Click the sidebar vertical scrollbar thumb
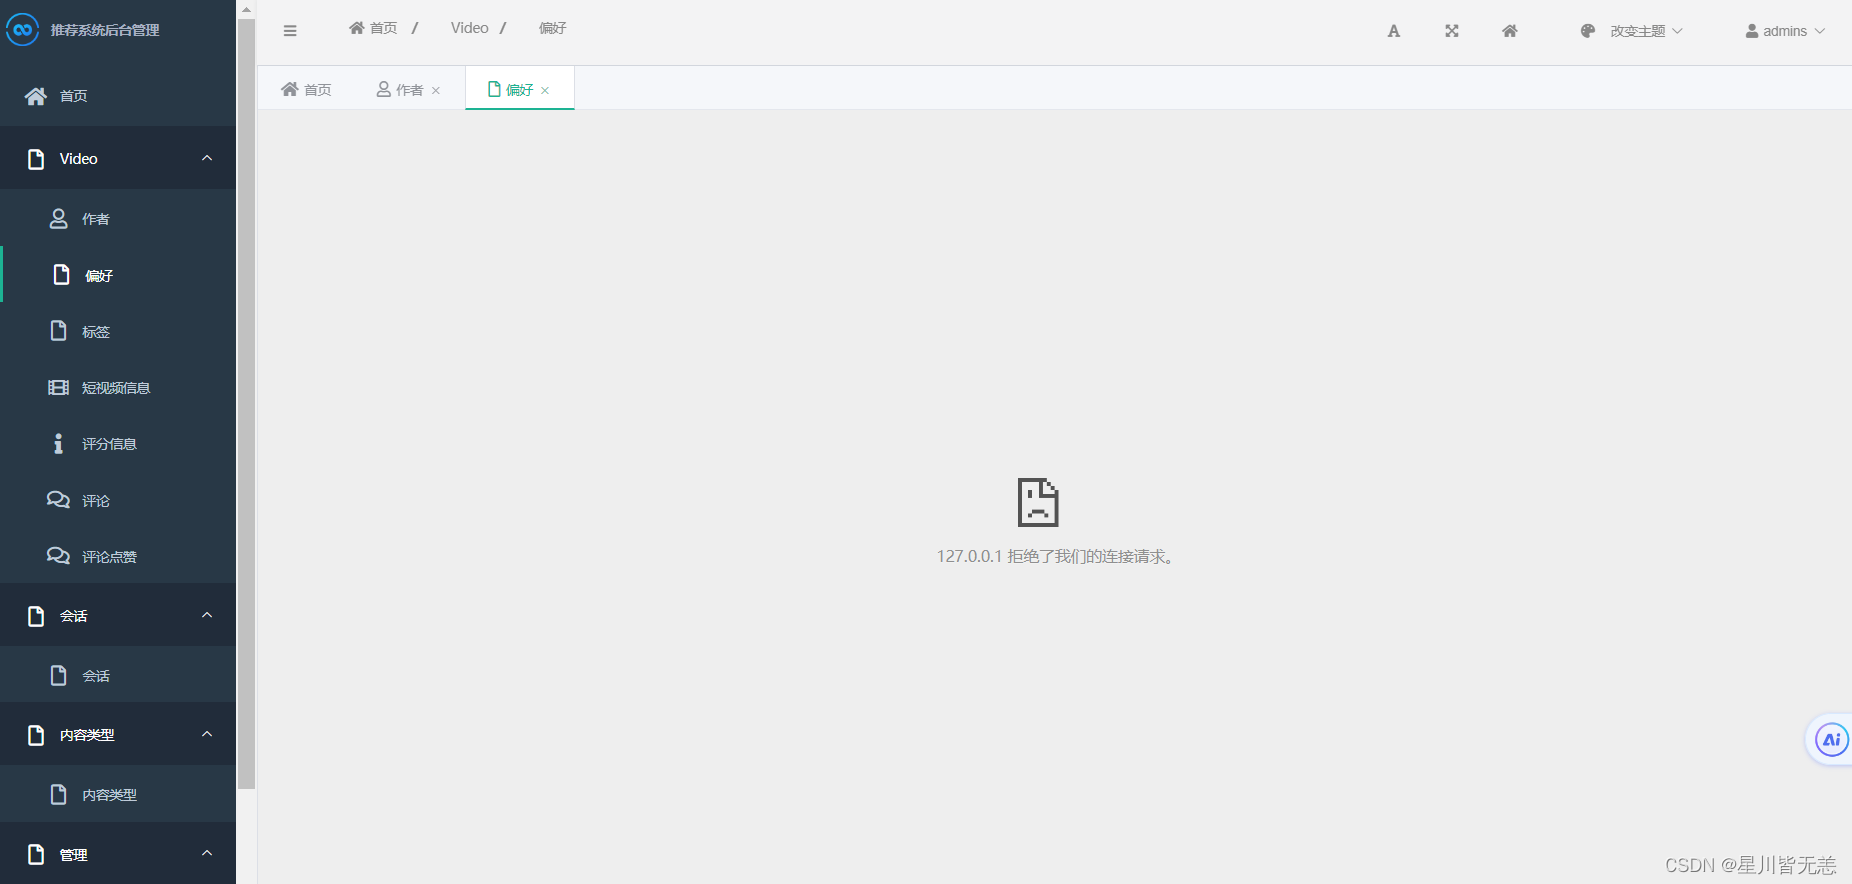The image size is (1852, 884). coord(246,404)
